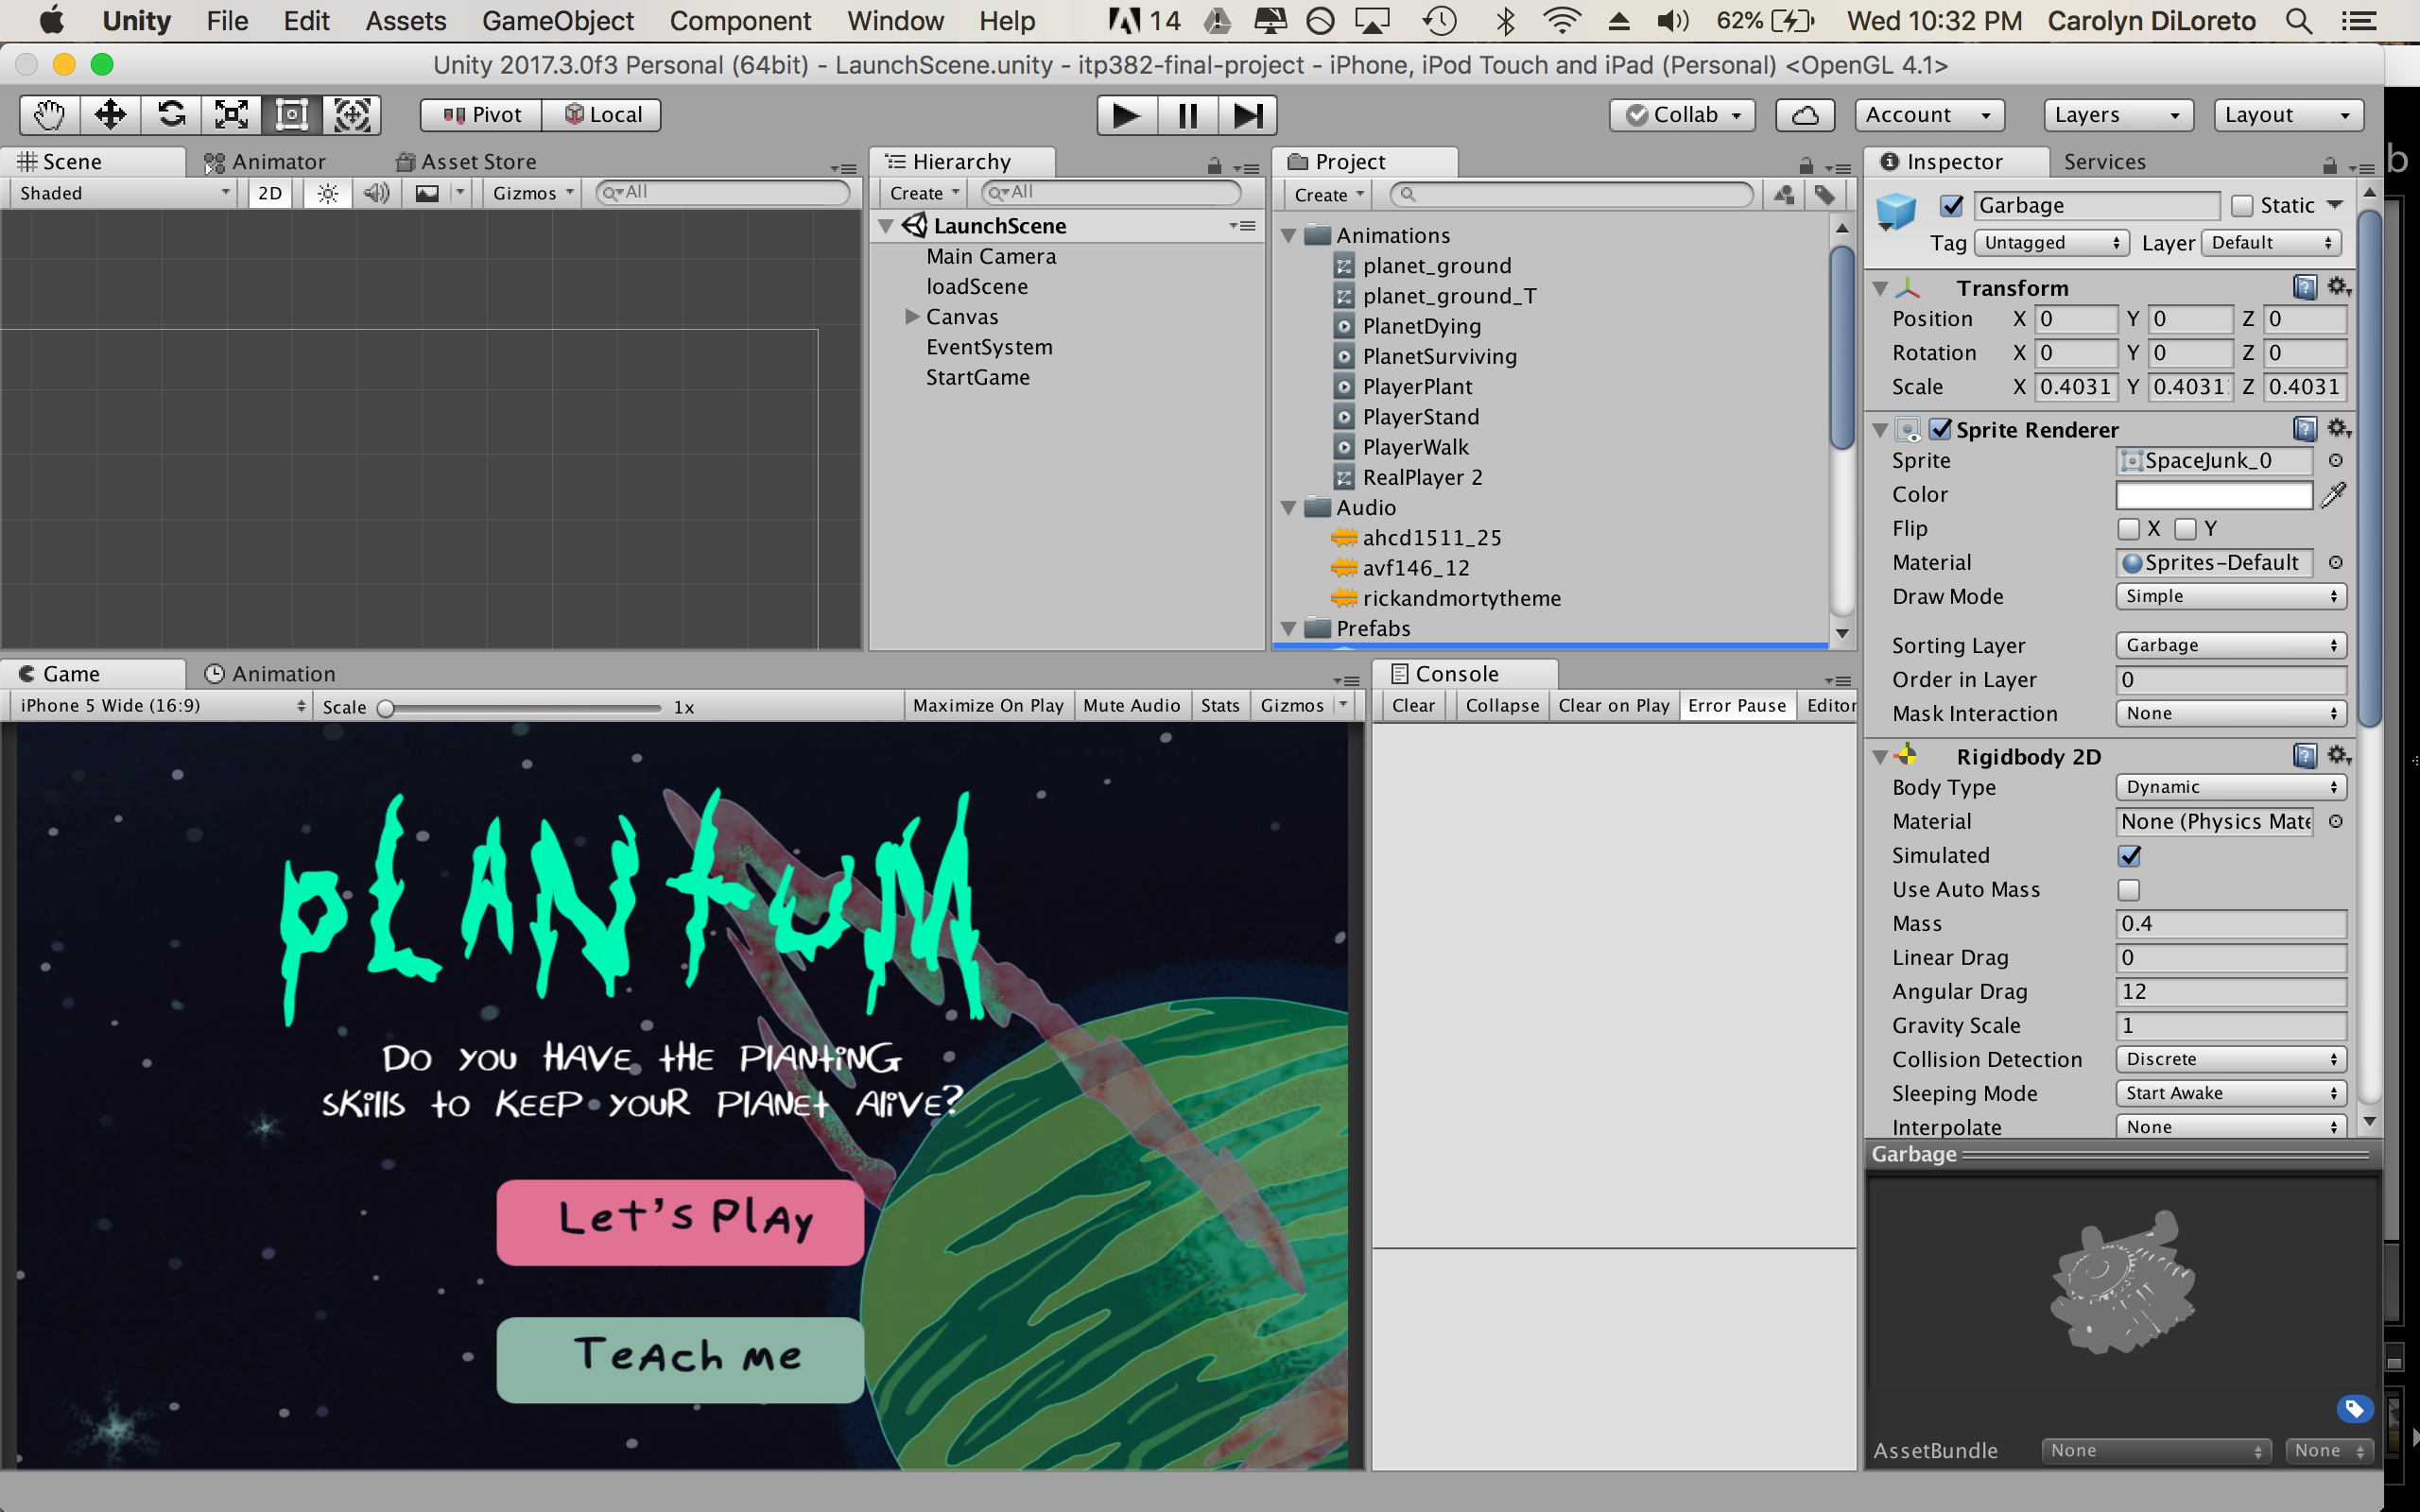Screen dimensions: 2420x1512
Task: Select the Hand tool in toolbar
Action: tap(49, 115)
